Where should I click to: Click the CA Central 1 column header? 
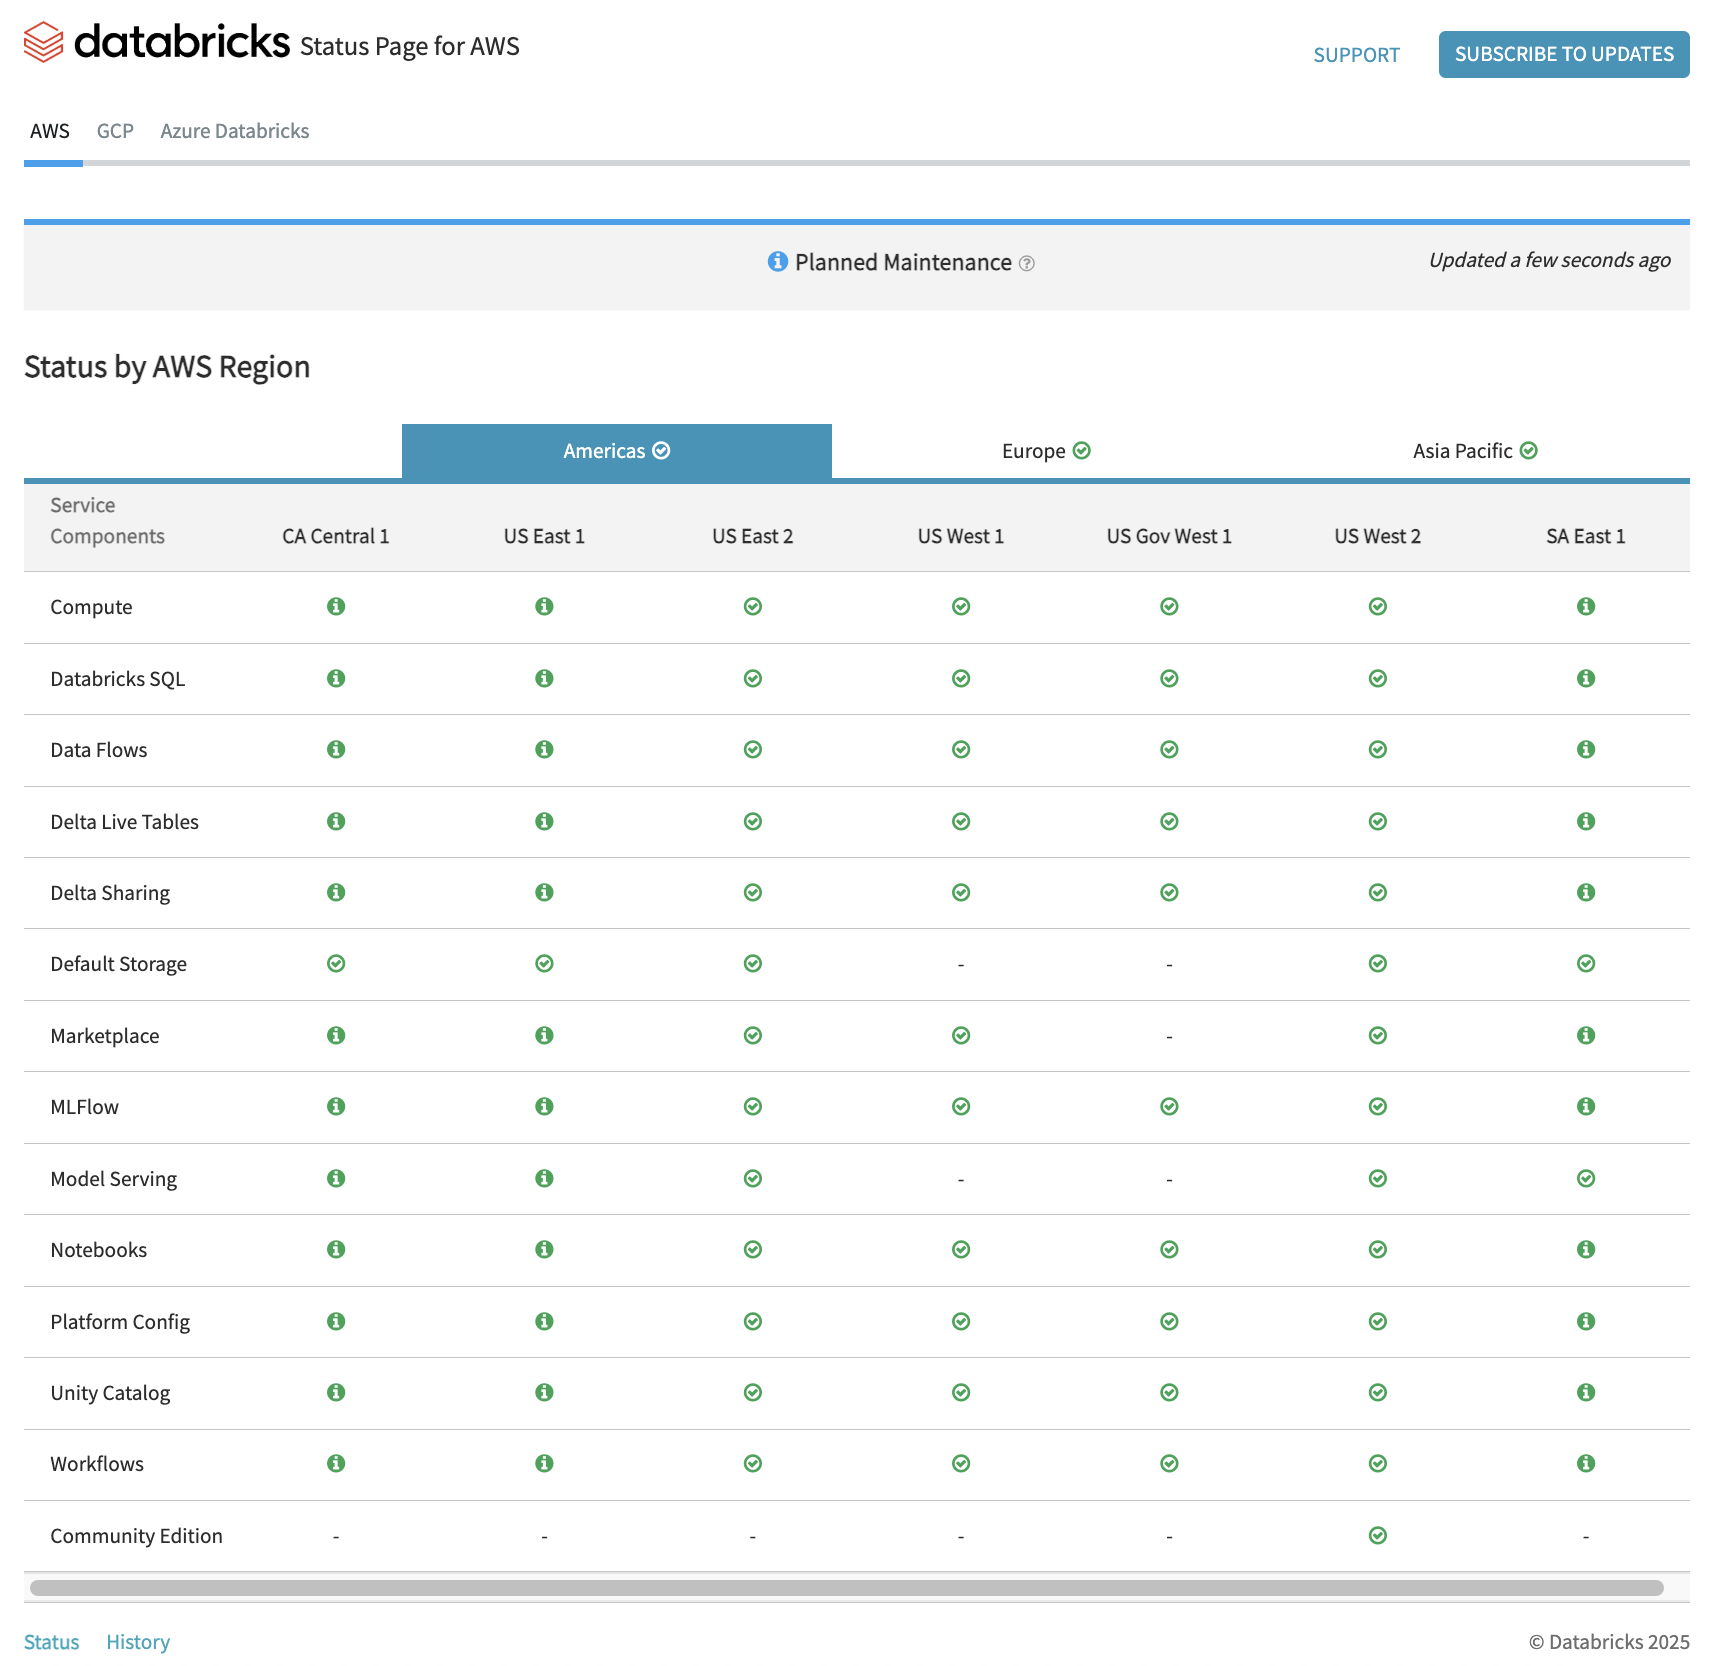click(x=336, y=536)
